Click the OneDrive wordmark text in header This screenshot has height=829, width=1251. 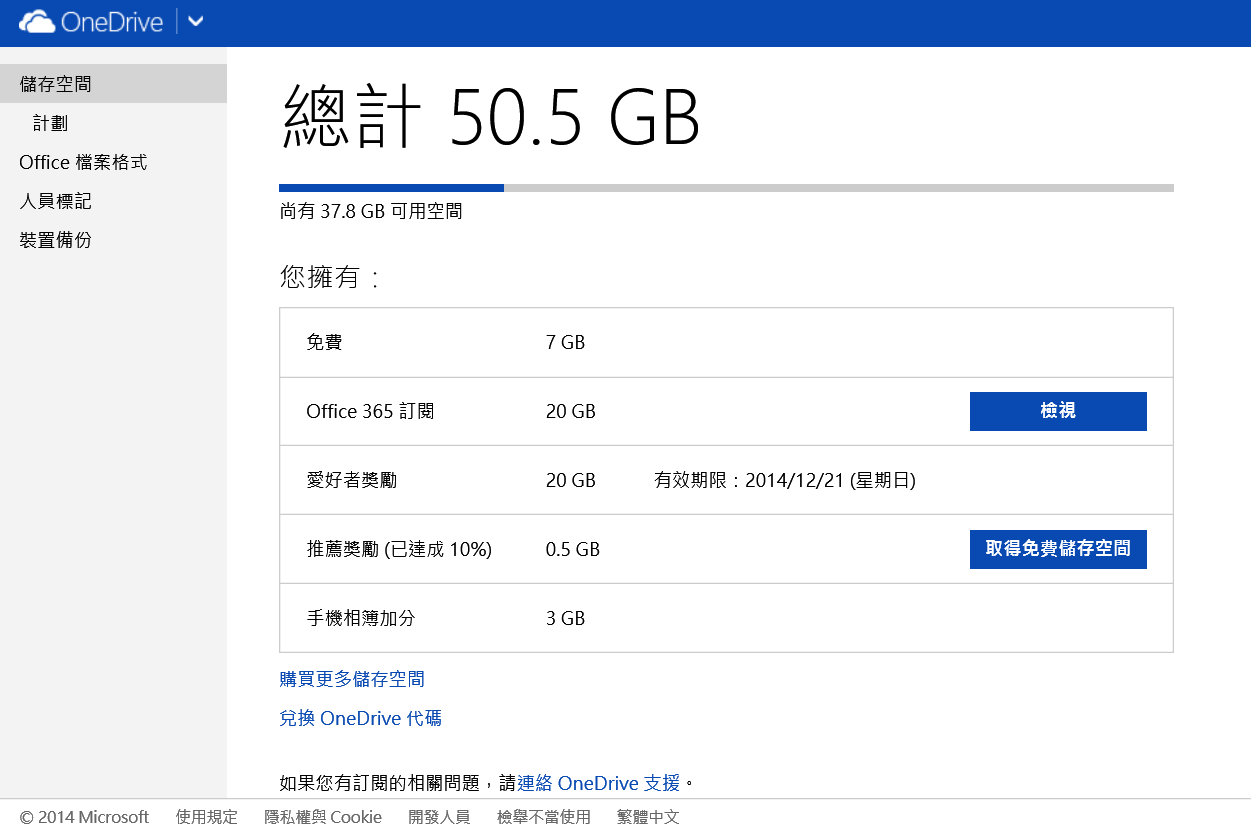pyautogui.click(x=112, y=22)
